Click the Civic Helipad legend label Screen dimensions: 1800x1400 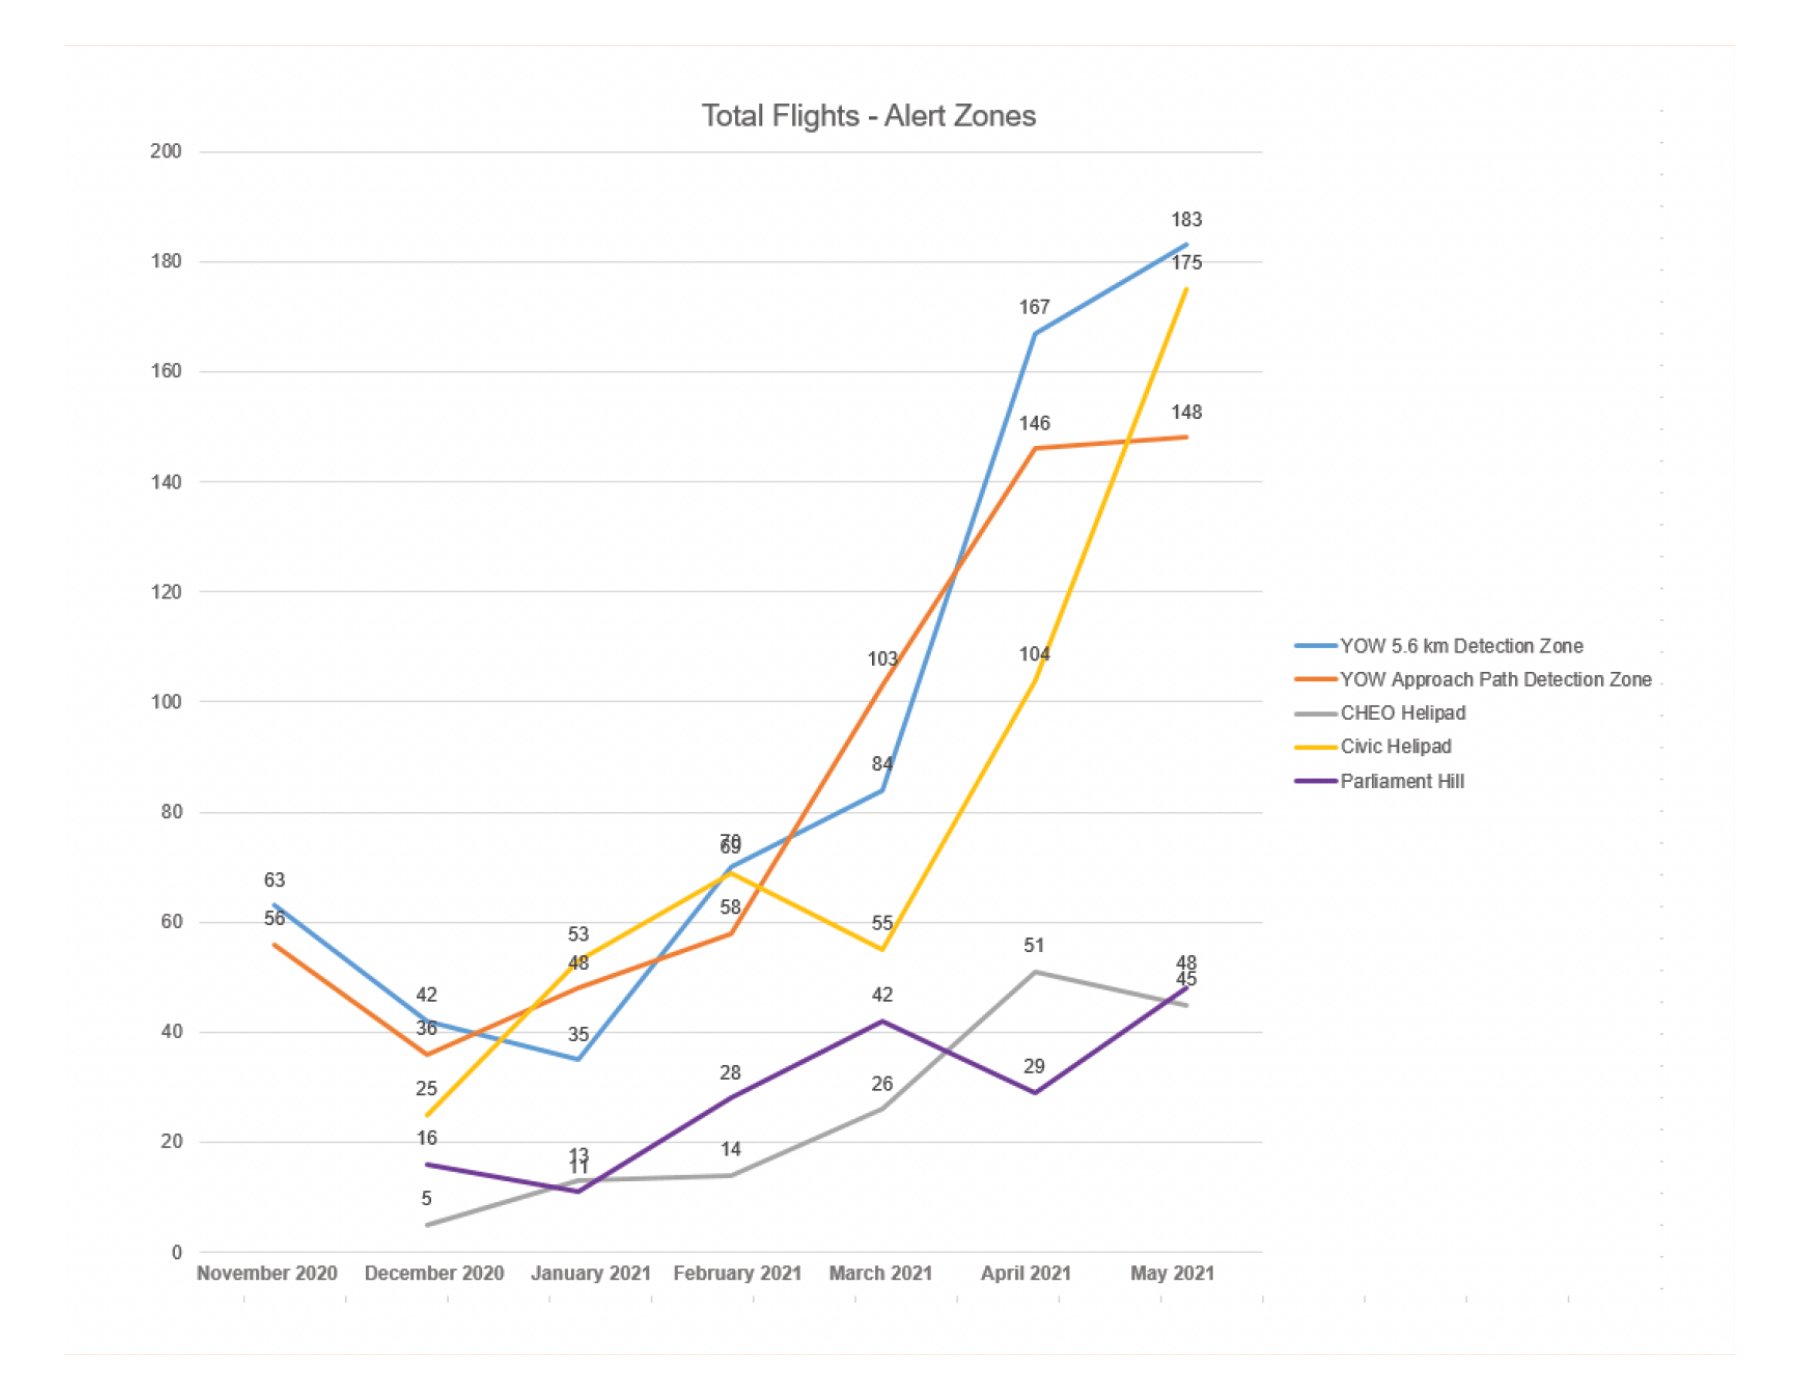[x=1395, y=747]
